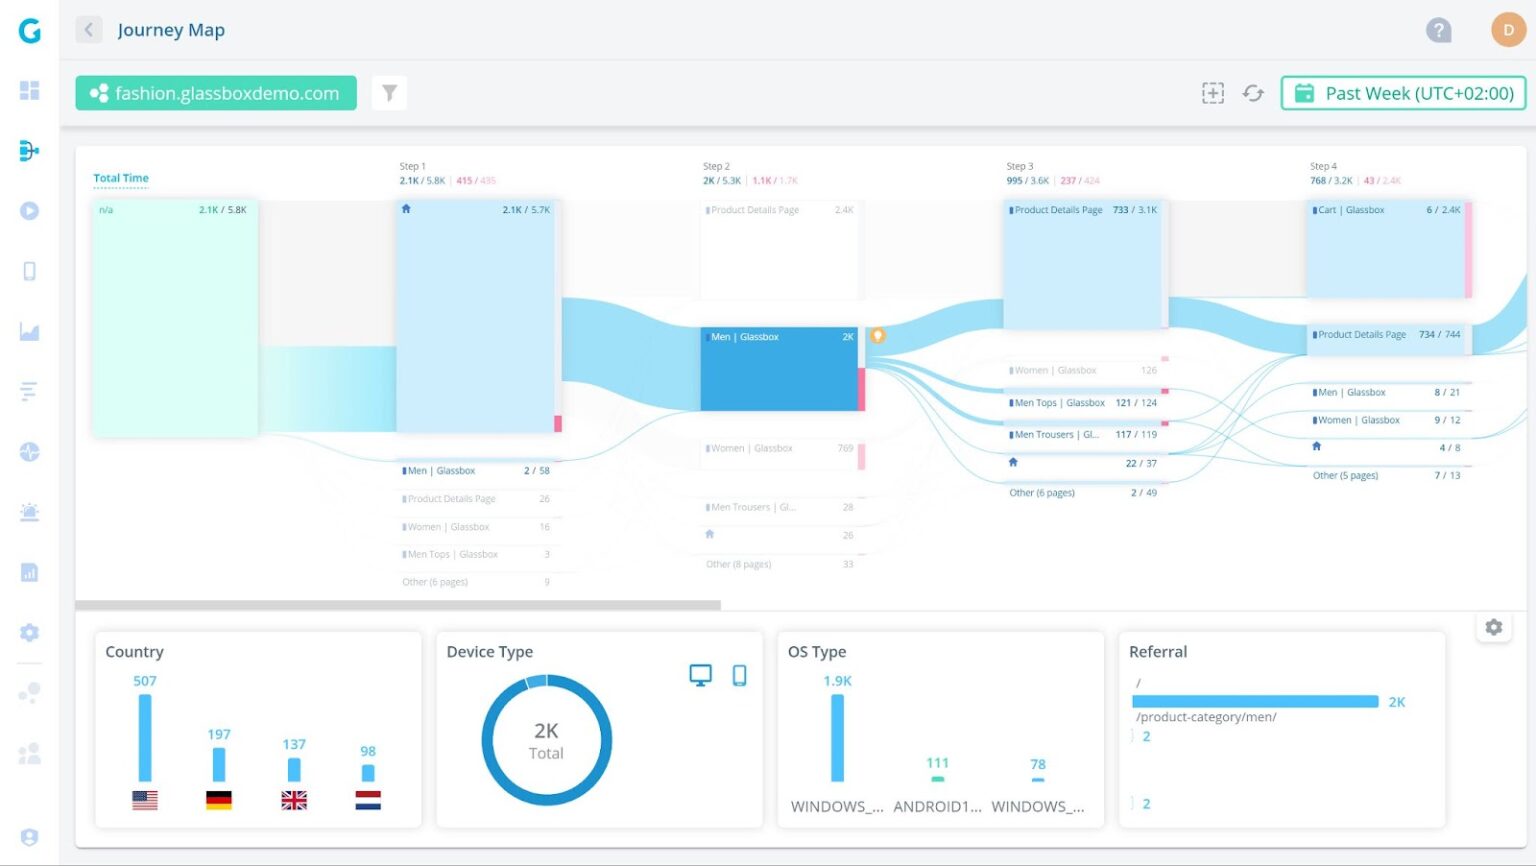Switch to the Total Time view
Image resolution: width=1536 pixels, height=866 pixels.
(120, 177)
